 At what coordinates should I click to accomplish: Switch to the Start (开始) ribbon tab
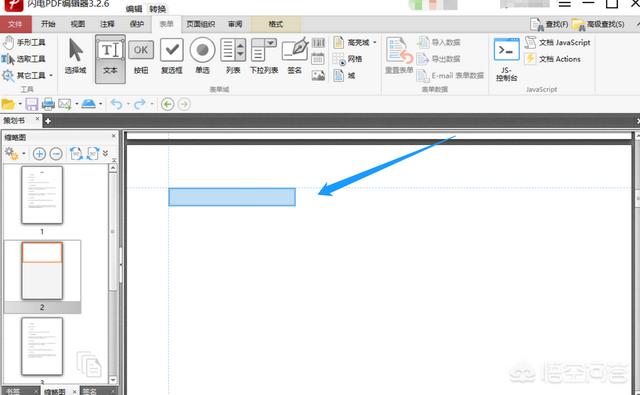(48, 24)
